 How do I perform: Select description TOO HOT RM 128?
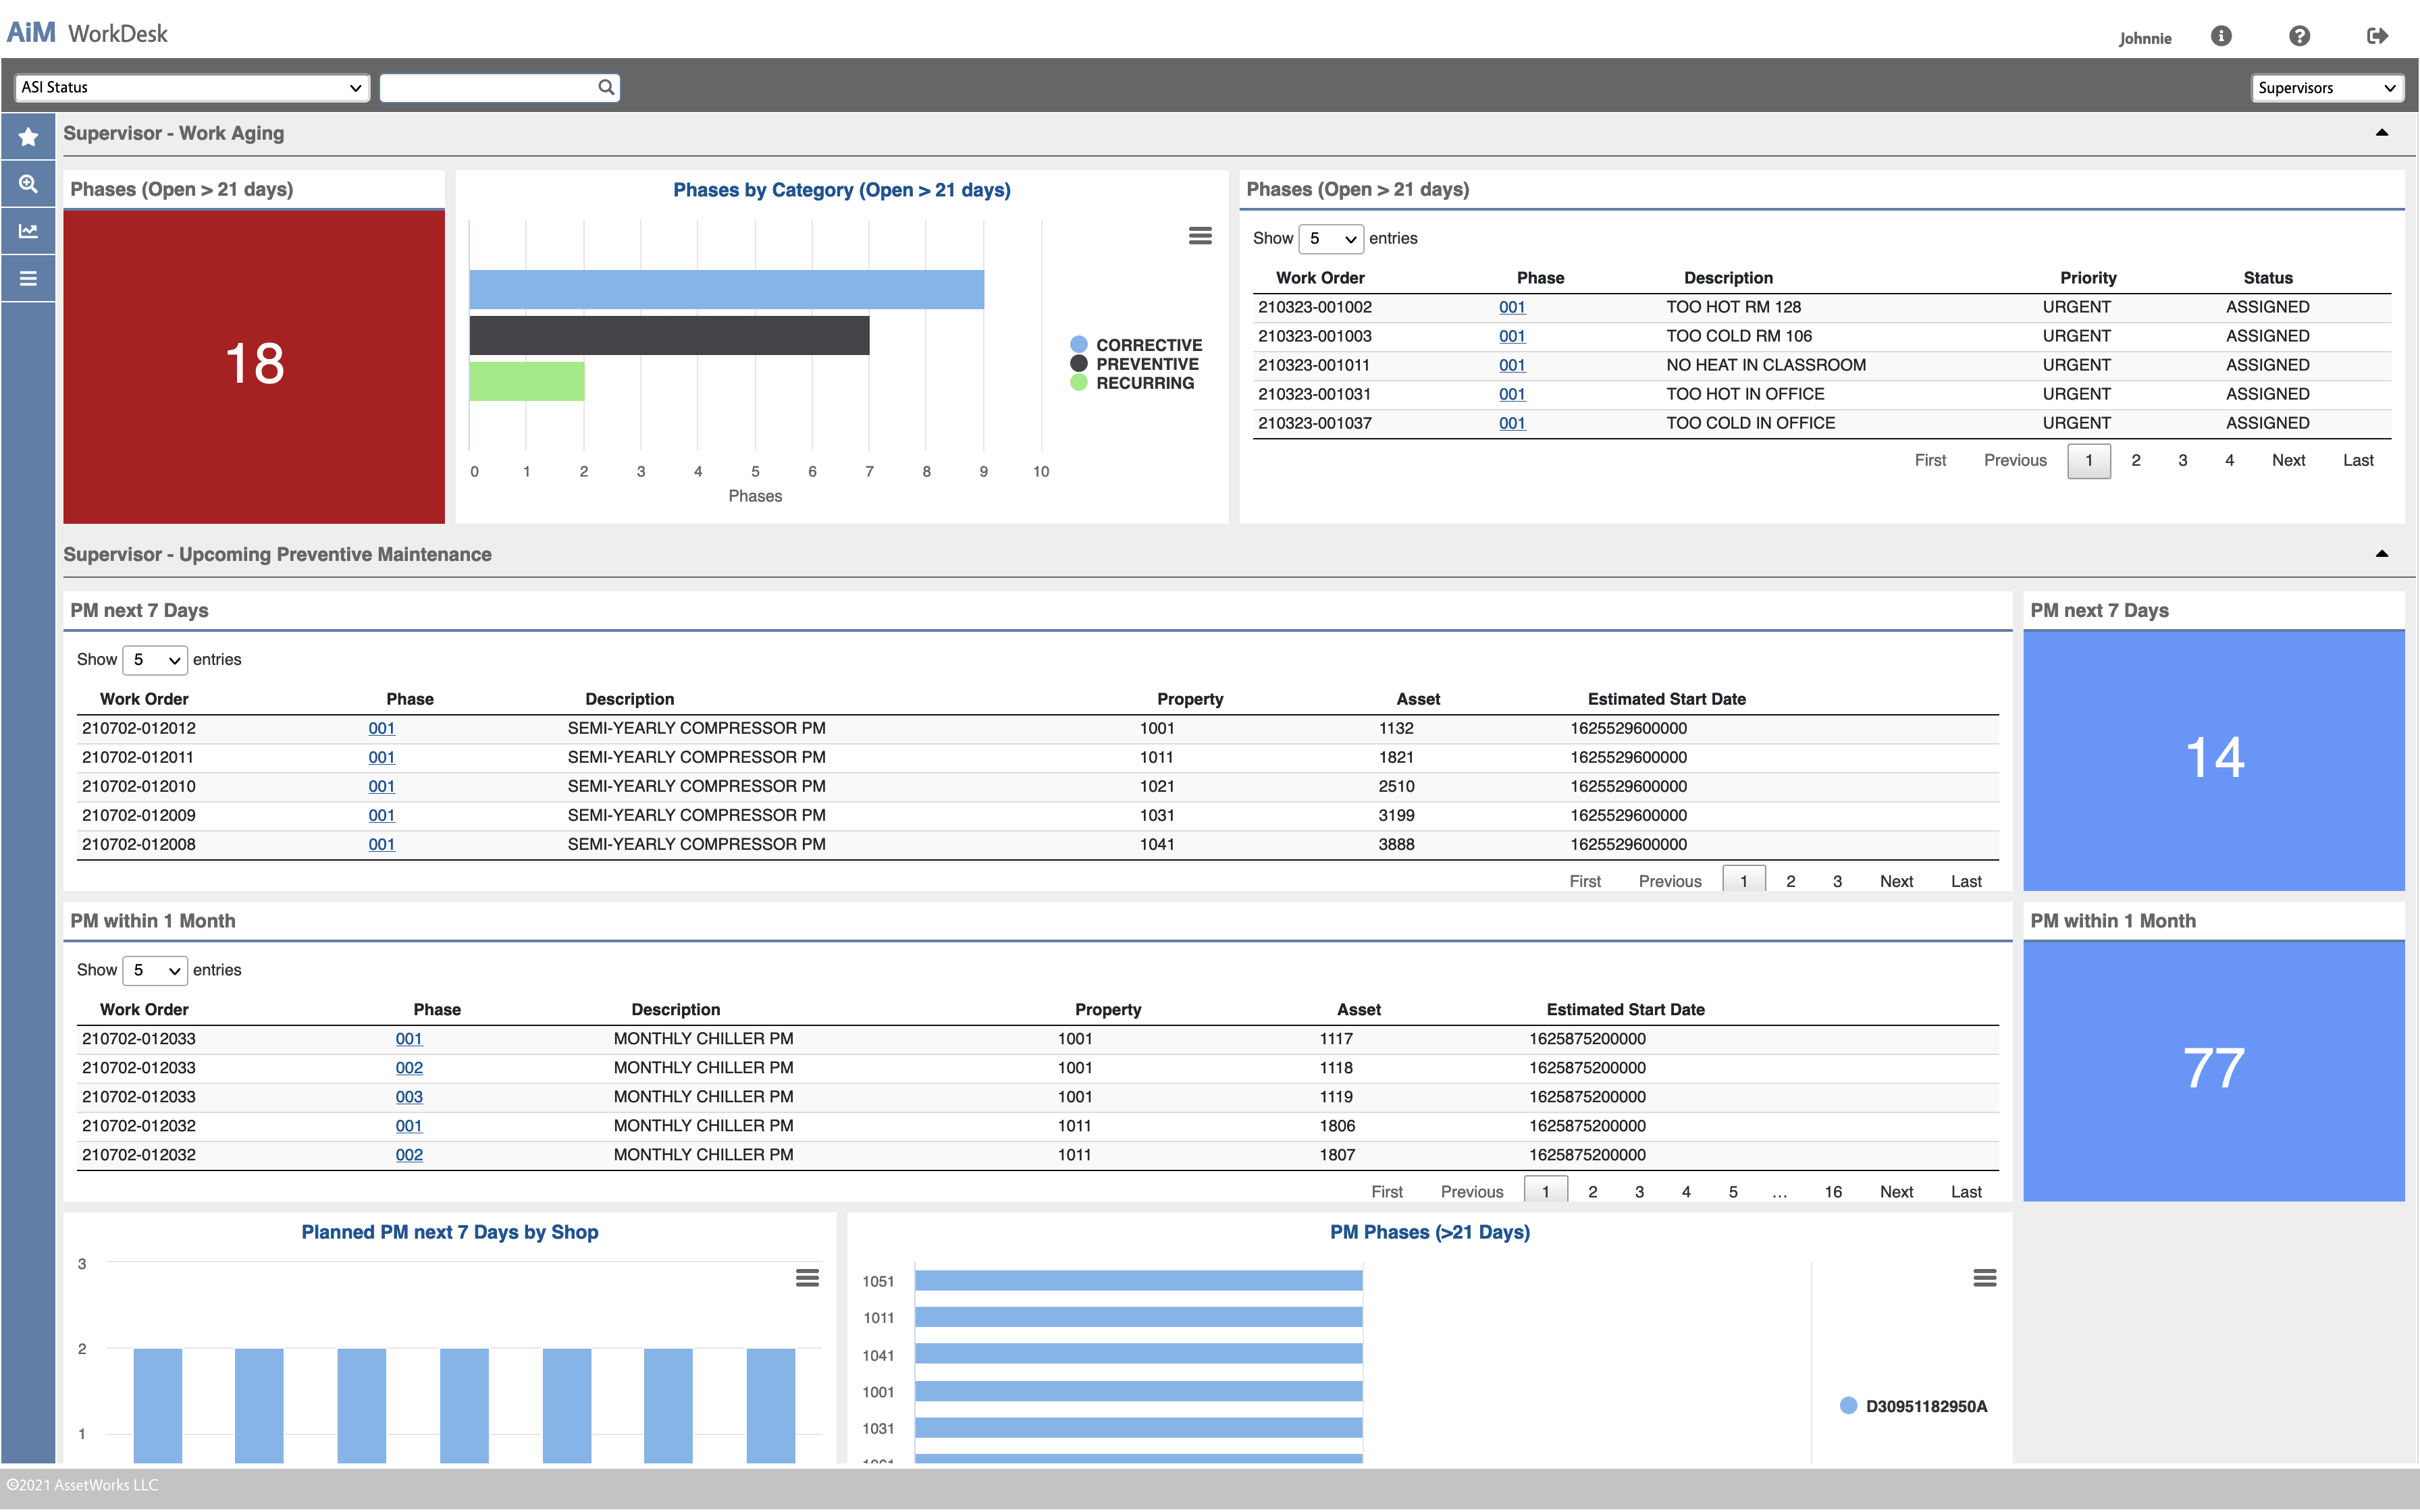pyautogui.click(x=1734, y=307)
